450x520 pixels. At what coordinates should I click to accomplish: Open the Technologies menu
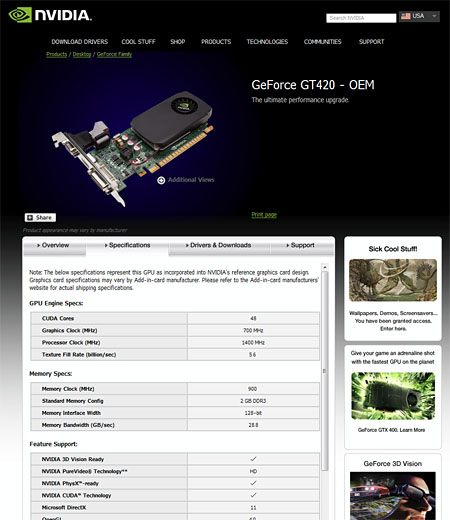pos(267,42)
